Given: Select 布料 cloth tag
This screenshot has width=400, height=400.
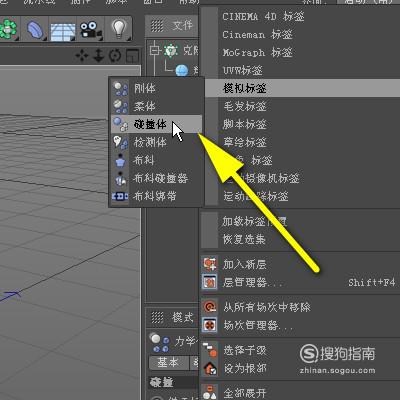Looking at the screenshot, I should (x=156, y=160).
